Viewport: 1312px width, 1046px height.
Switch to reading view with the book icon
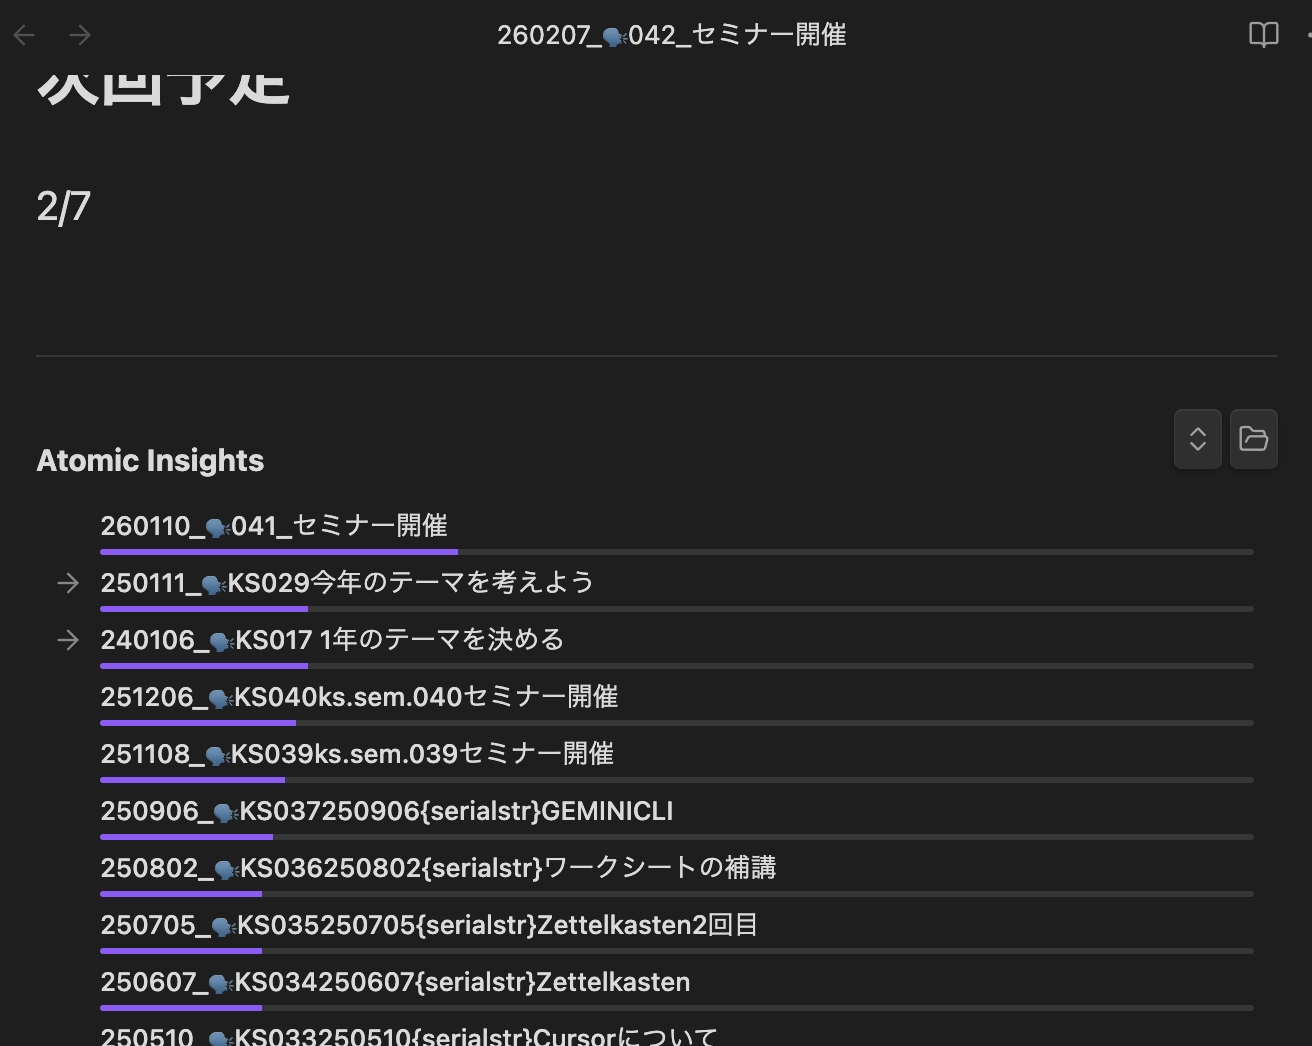coord(1263,34)
